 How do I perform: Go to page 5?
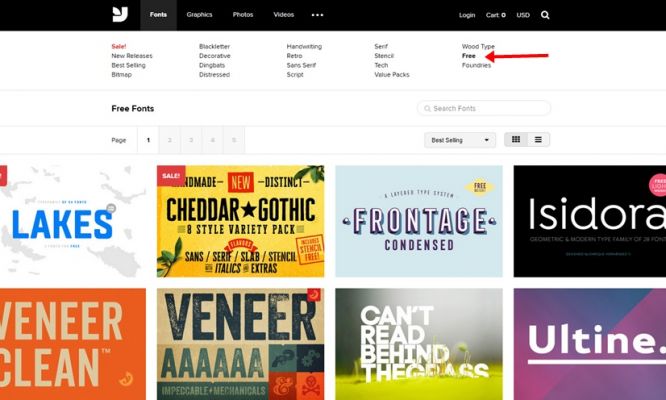pyautogui.click(x=234, y=140)
